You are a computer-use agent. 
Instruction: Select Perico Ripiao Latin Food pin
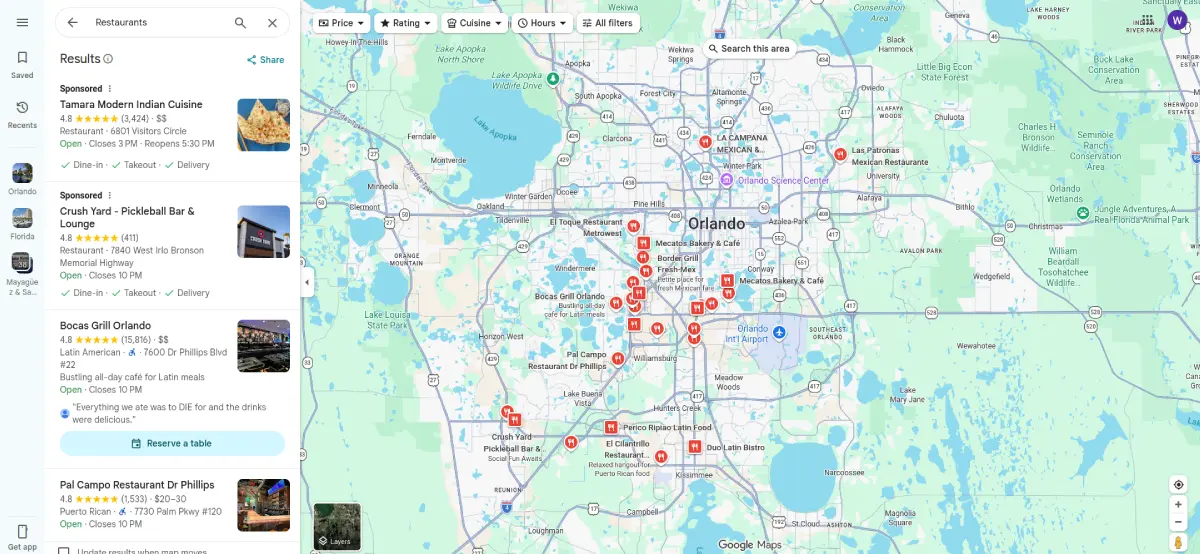(x=609, y=427)
